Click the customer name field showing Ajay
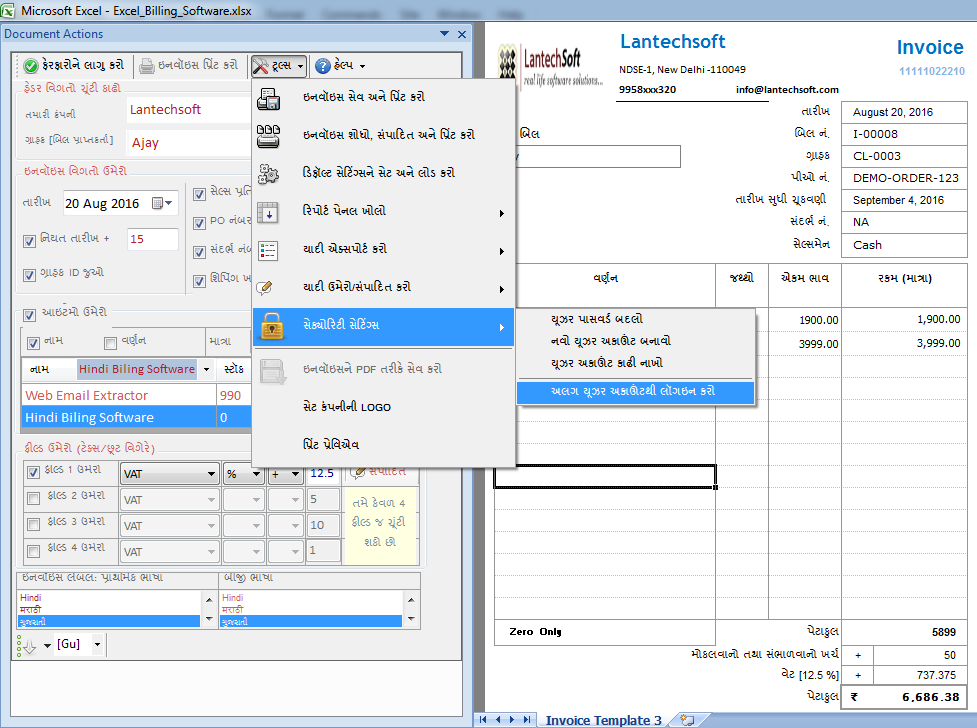The width and height of the screenshot is (977, 728). click(x=189, y=143)
